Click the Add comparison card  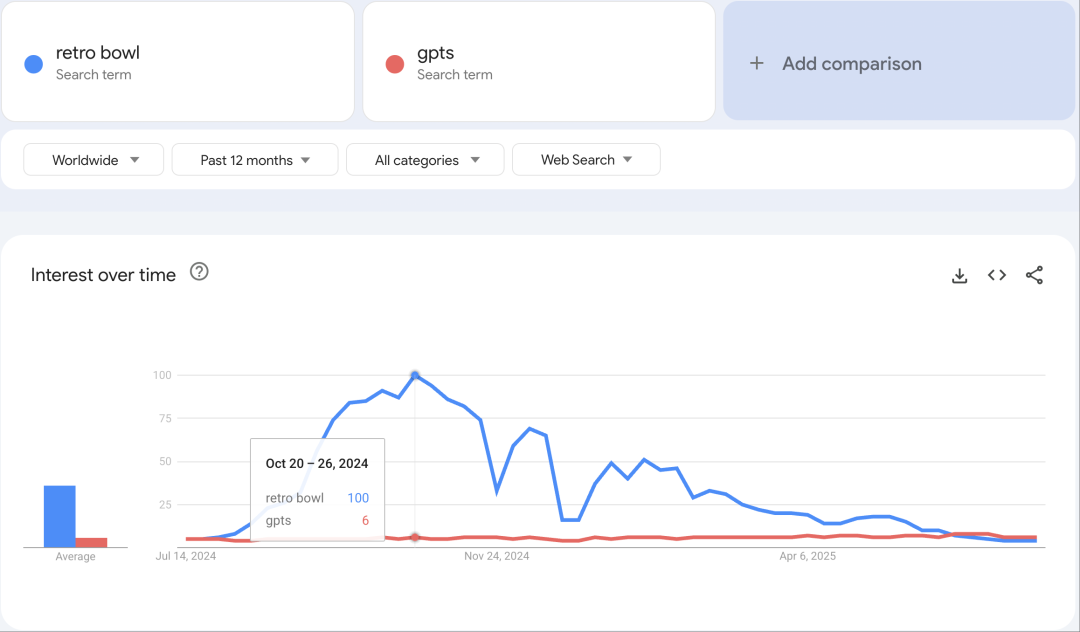pos(899,61)
